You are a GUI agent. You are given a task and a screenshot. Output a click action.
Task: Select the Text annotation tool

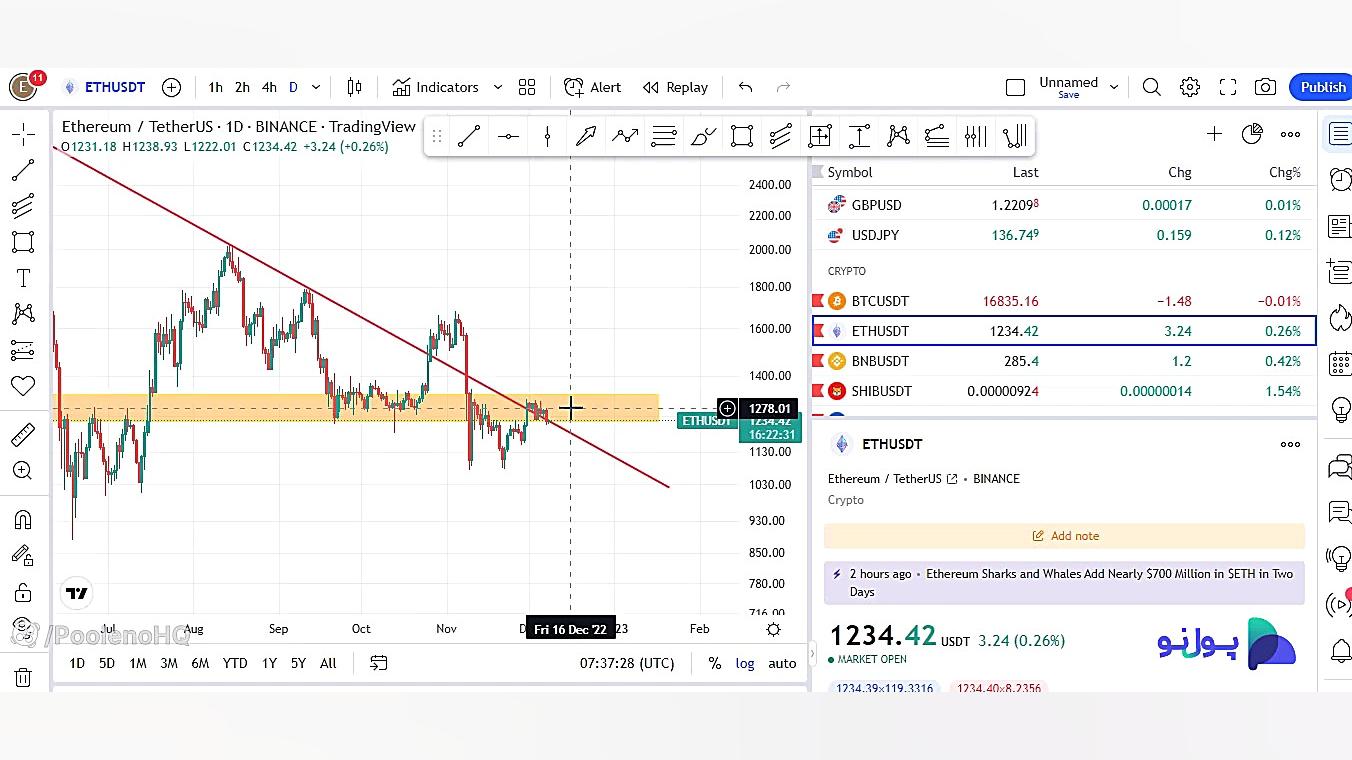coord(23,278)
